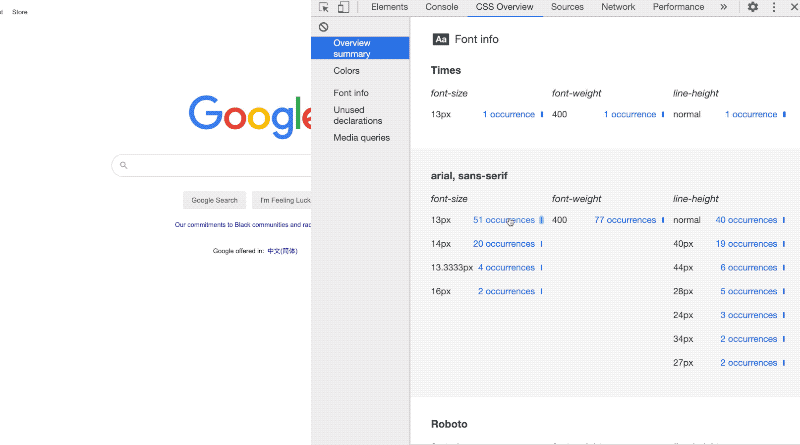Click the clear overview icon

point(323,27)
